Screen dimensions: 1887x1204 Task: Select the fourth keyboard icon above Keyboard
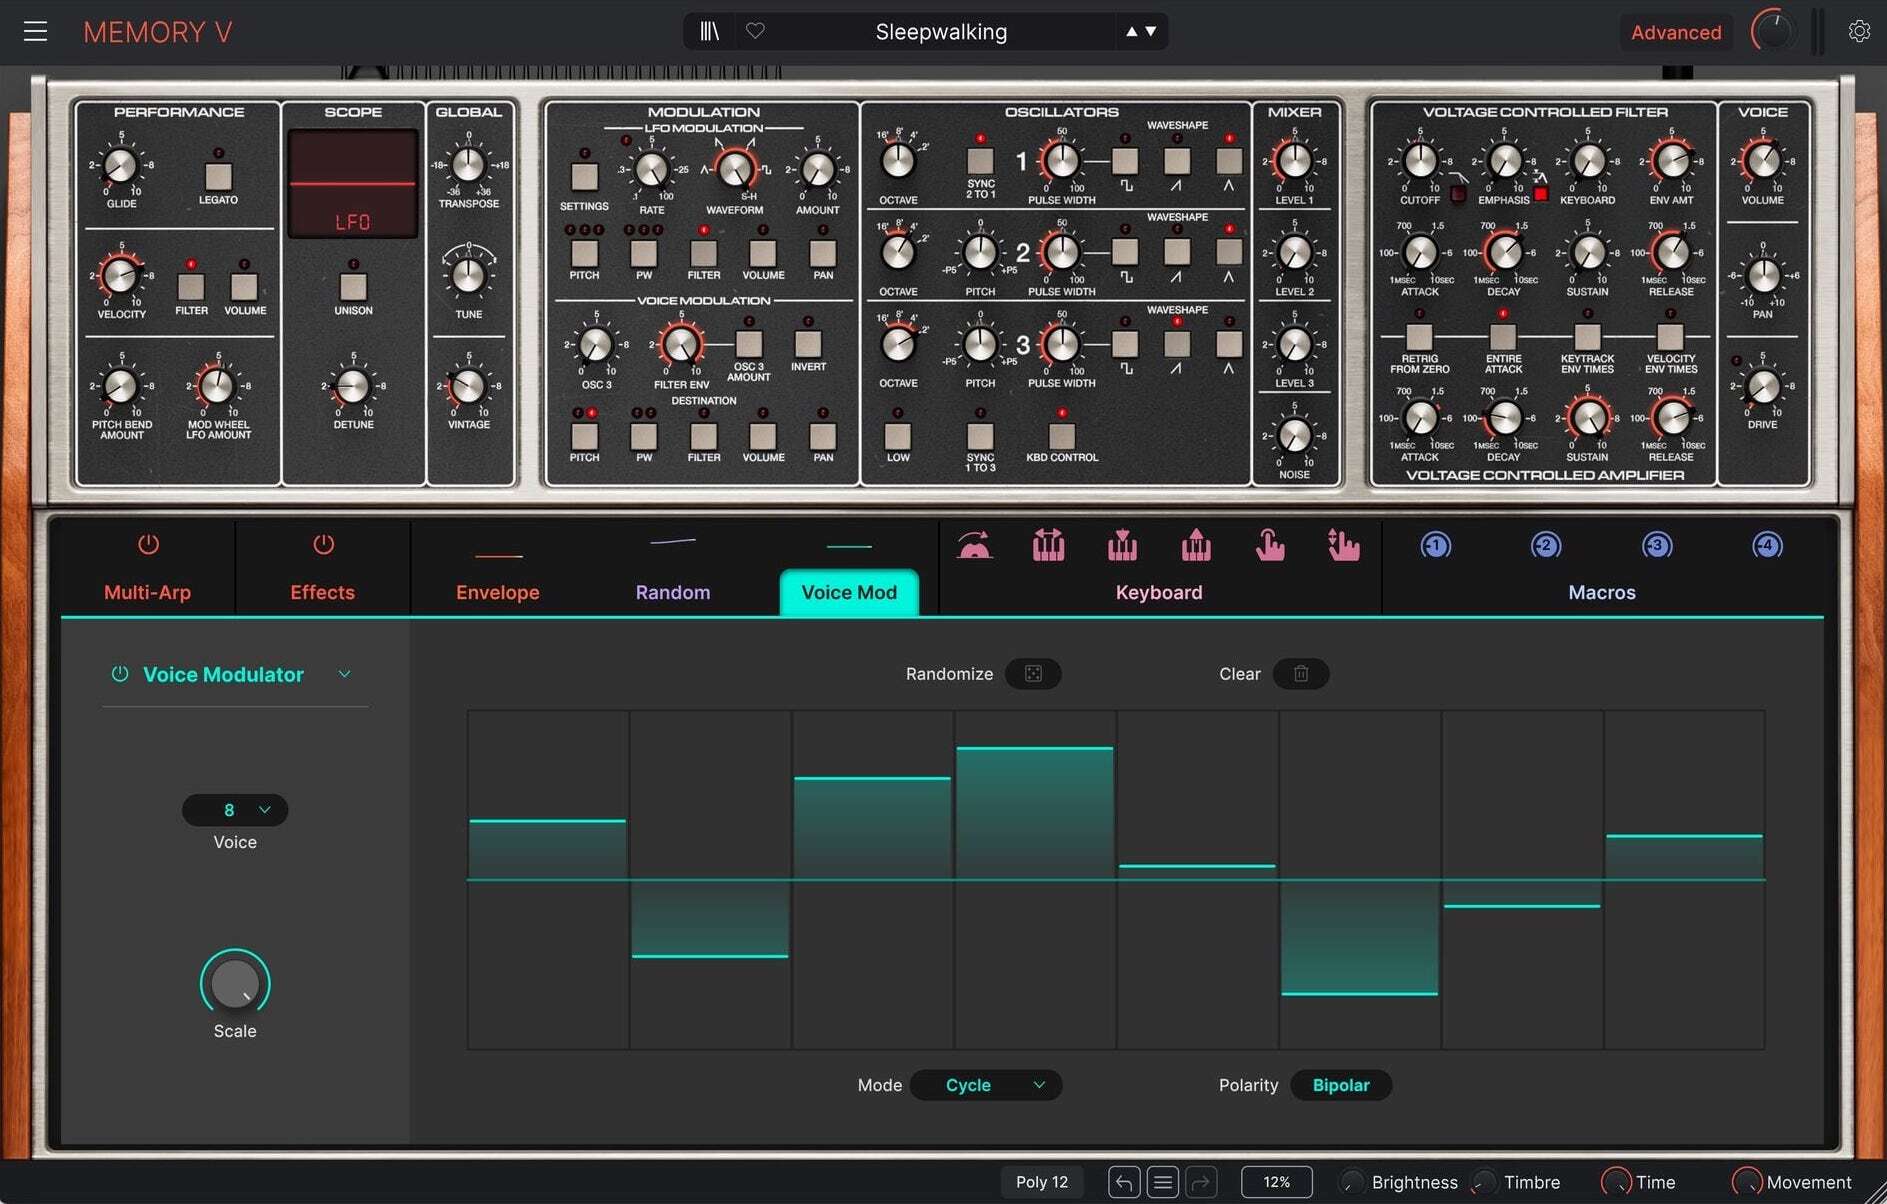pos(1196,546)
